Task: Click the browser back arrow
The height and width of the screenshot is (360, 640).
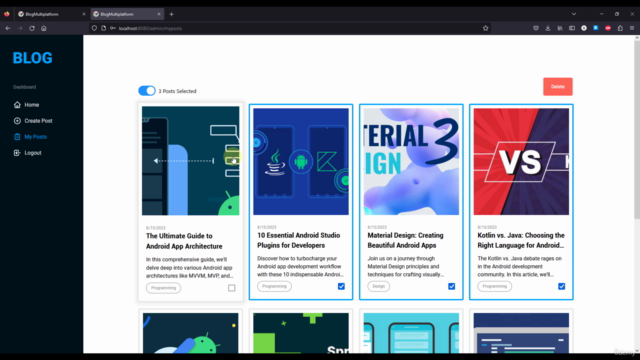Action: tap(8, 28)
